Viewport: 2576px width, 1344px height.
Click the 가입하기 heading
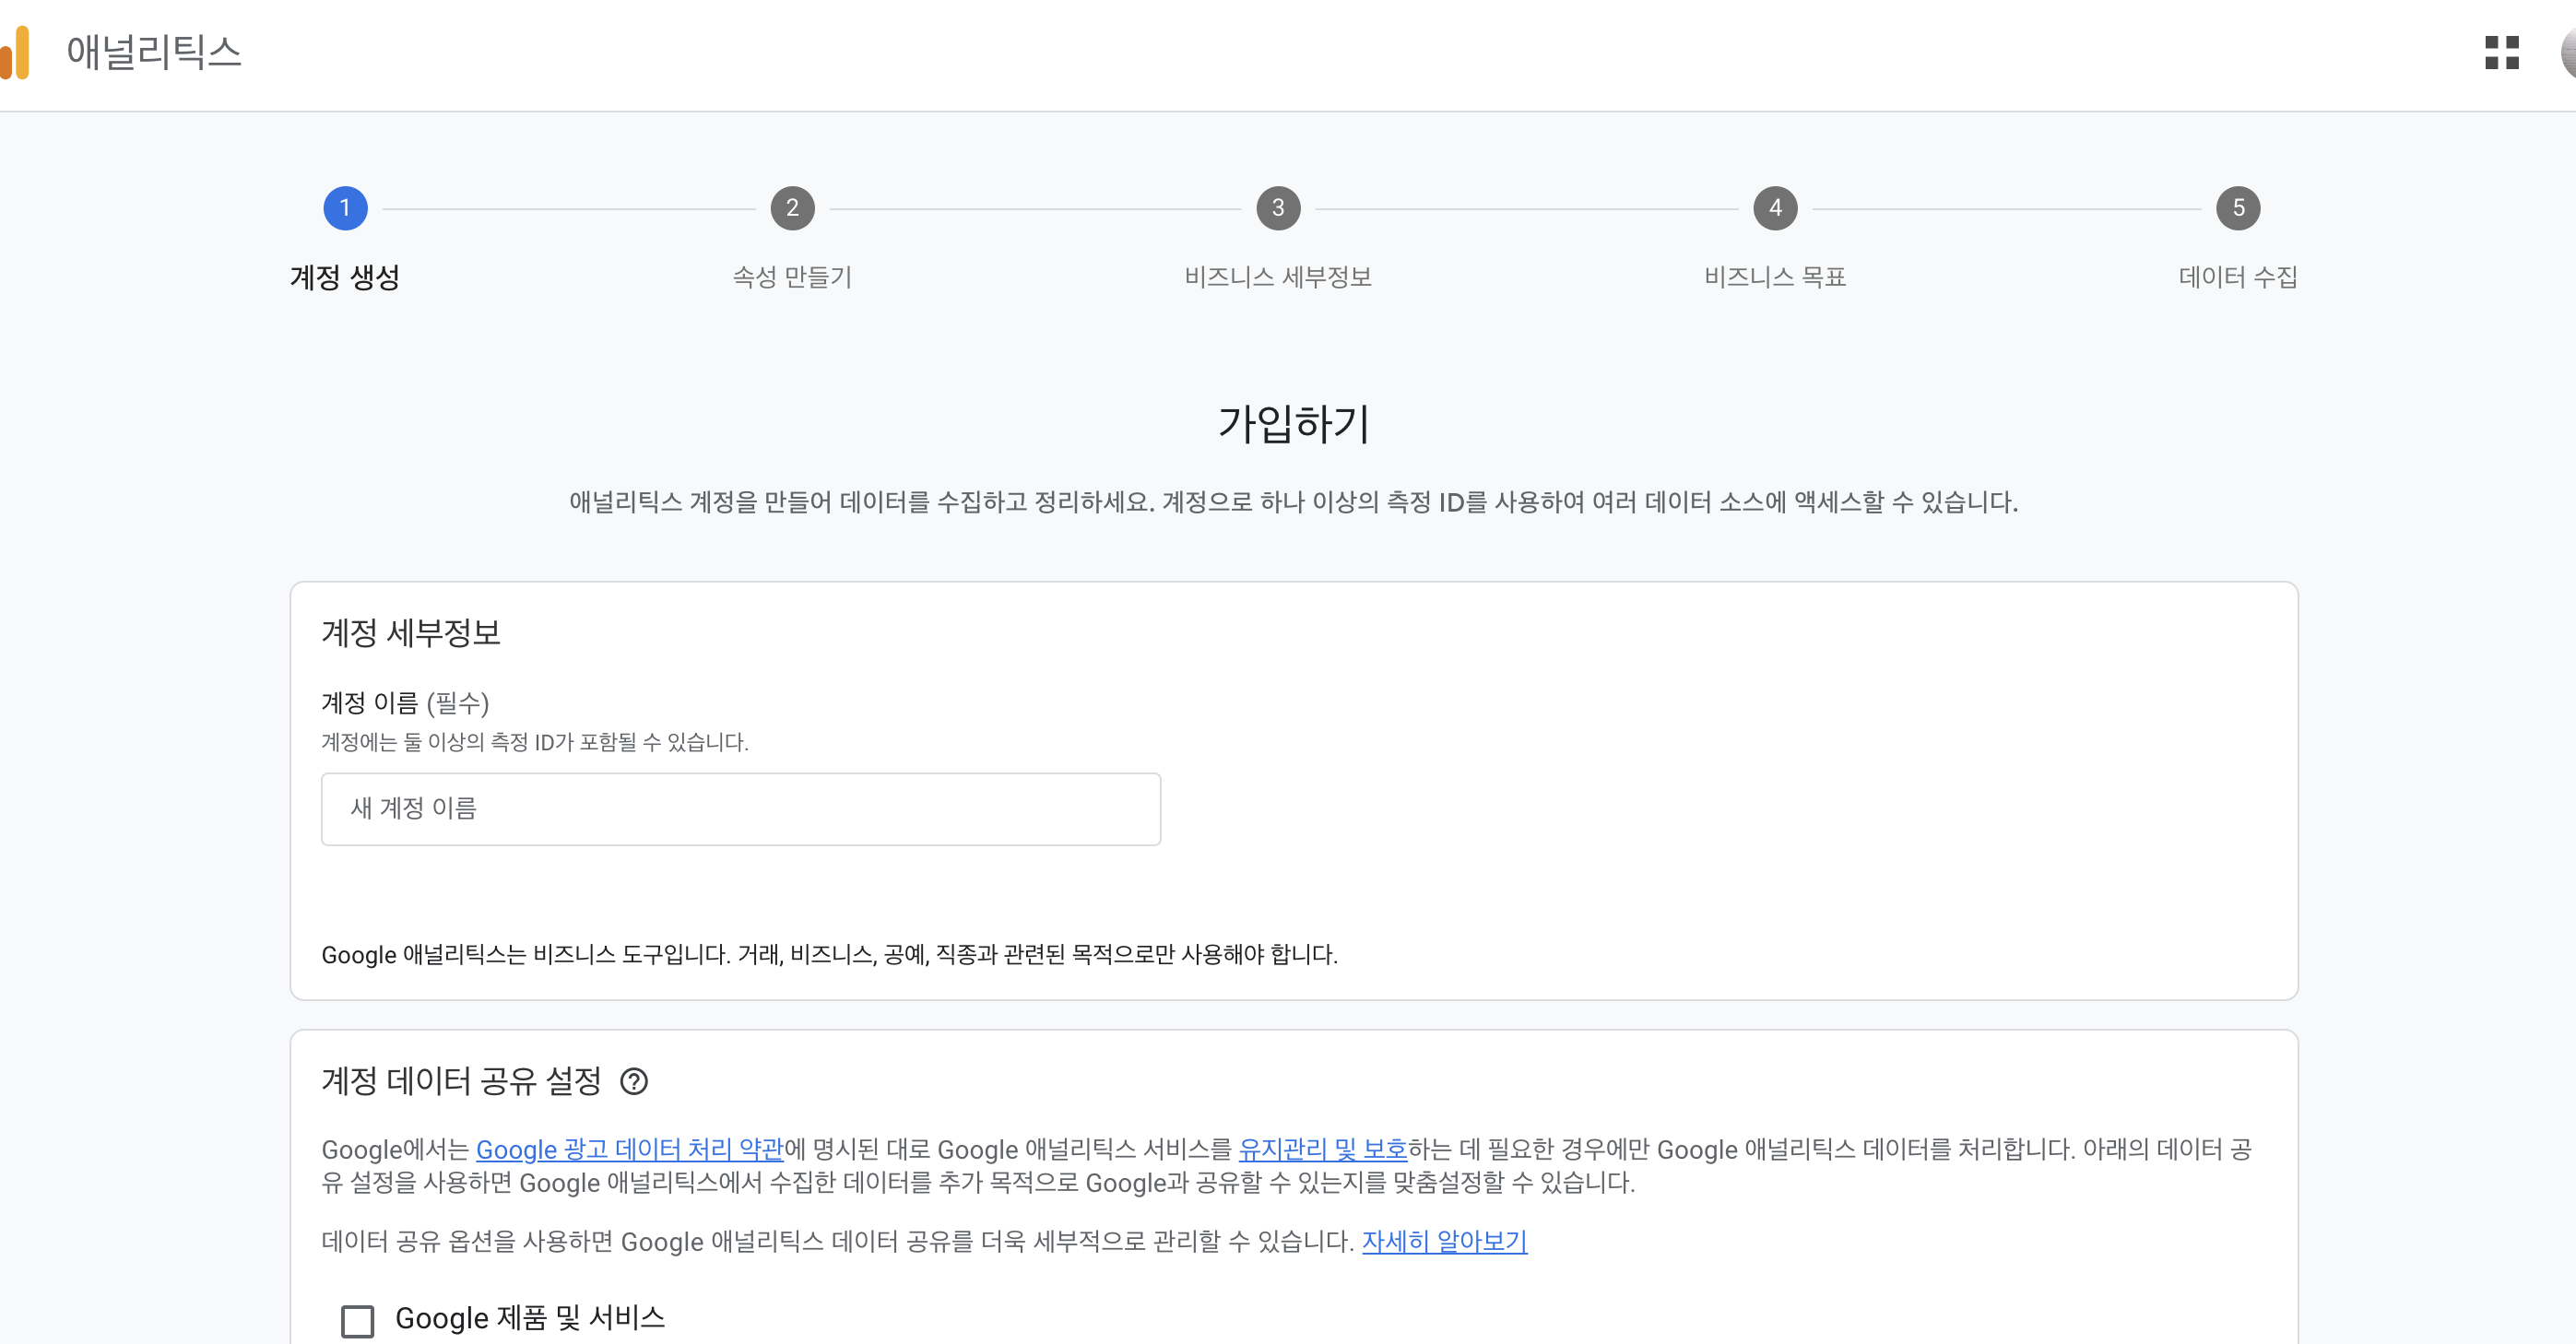coord(1294,424)
